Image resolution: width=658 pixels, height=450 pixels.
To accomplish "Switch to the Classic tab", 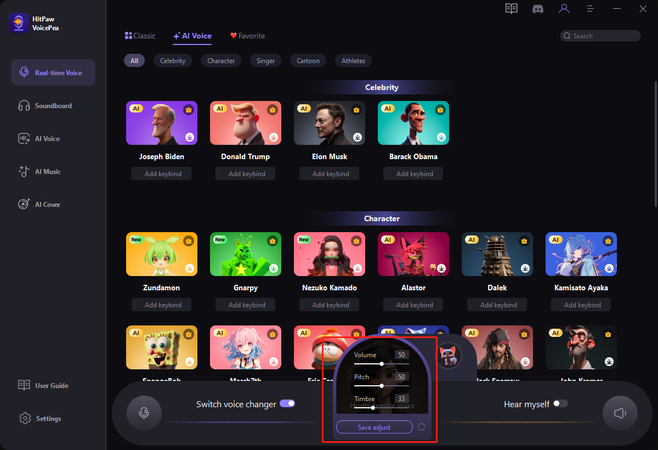I will [140, 35].
